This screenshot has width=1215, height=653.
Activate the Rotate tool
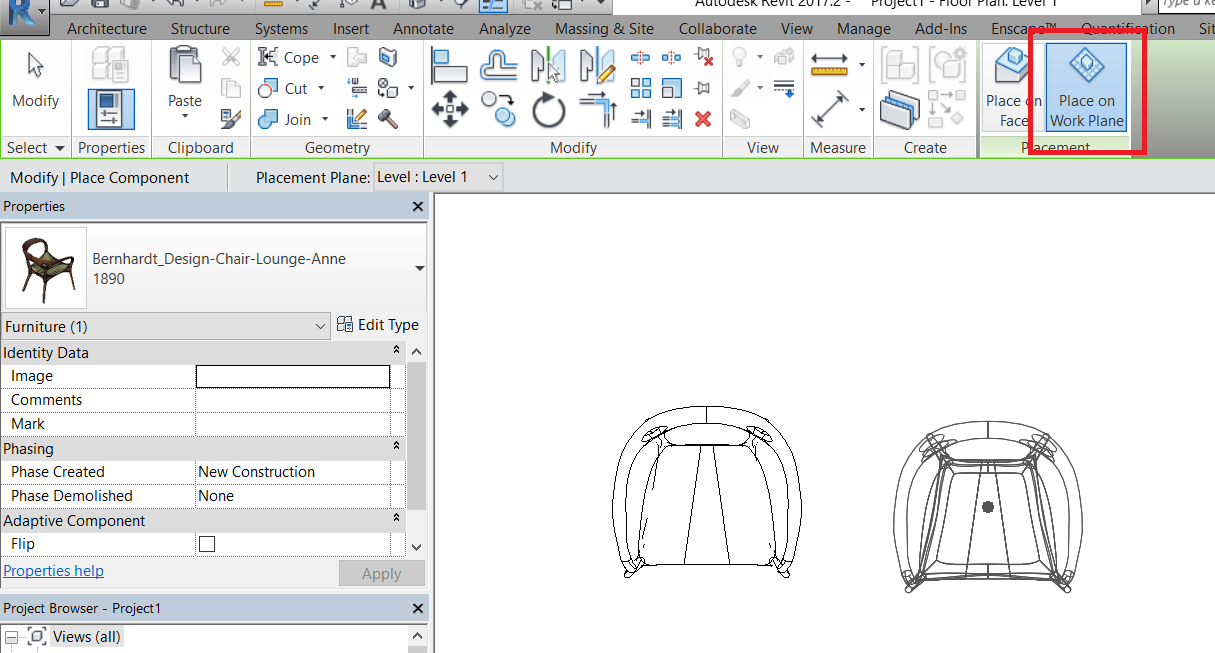548,110
